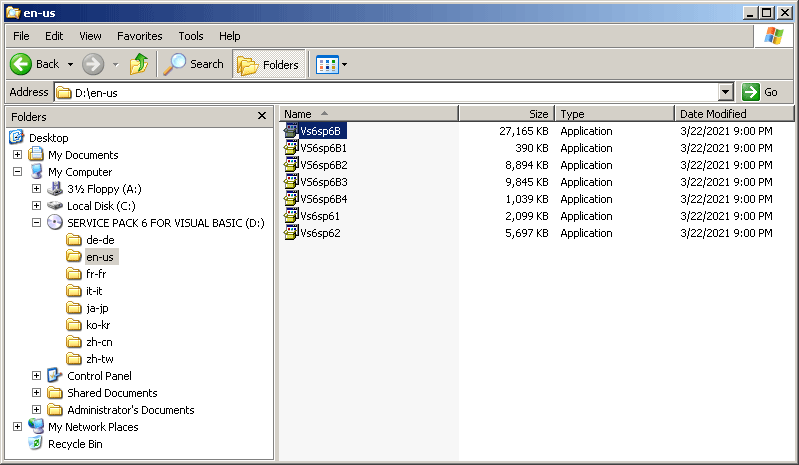This screenshot has width=799, height=465.
Task: Click the 27,165 KB size cell
Action: (x=524, y=131)
